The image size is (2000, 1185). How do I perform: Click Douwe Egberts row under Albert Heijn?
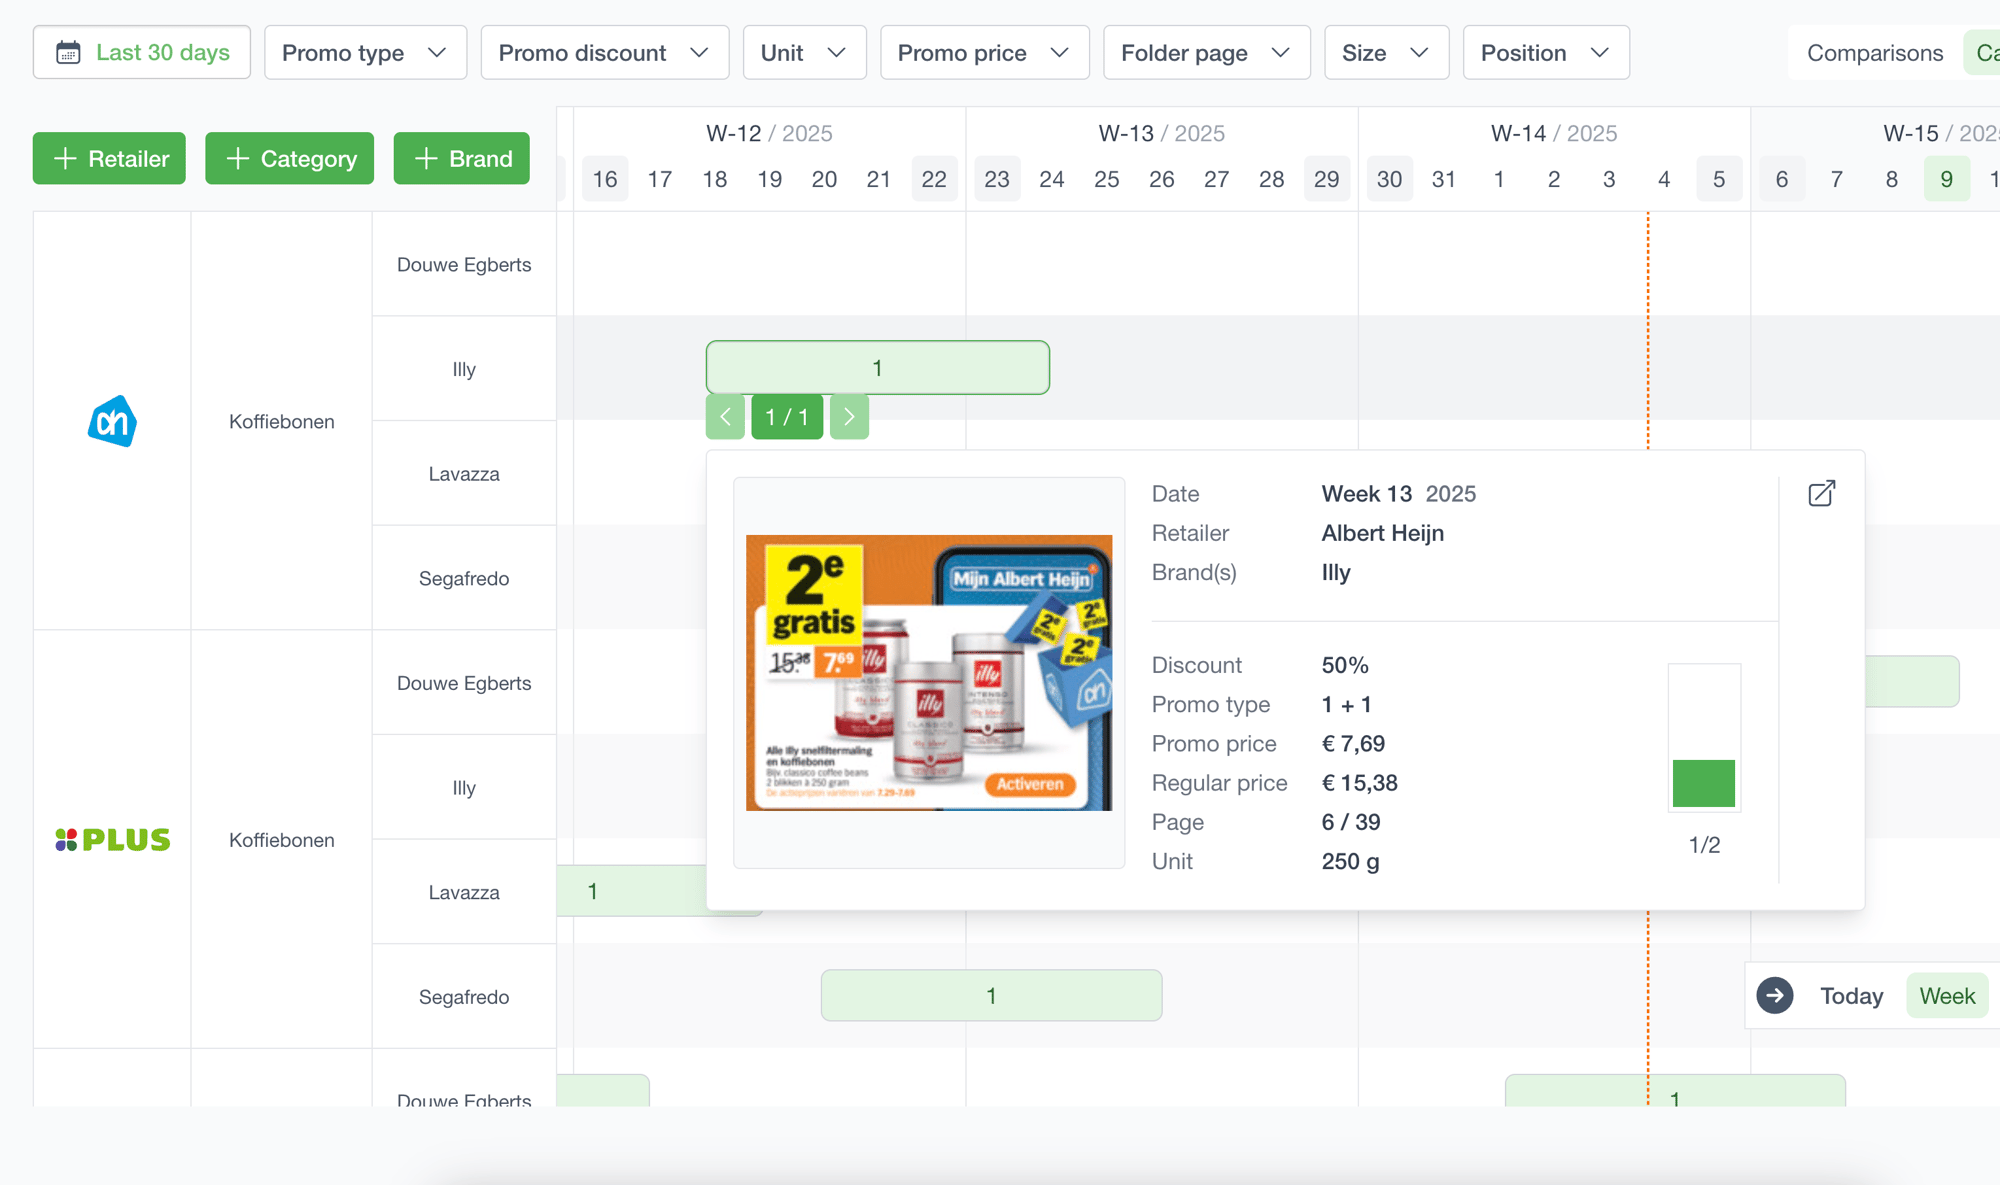pyautogui.click(x=464, y=264)
